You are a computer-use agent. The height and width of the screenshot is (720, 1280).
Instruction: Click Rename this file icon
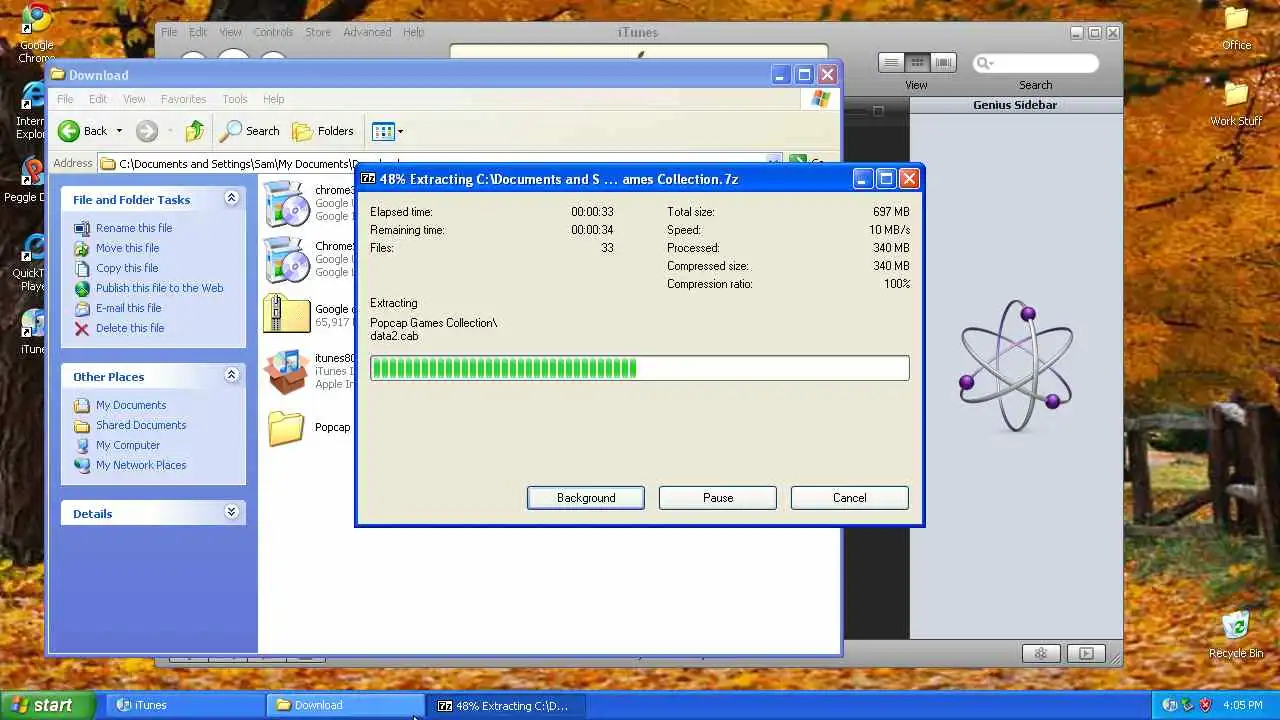(x=82, y=228)
